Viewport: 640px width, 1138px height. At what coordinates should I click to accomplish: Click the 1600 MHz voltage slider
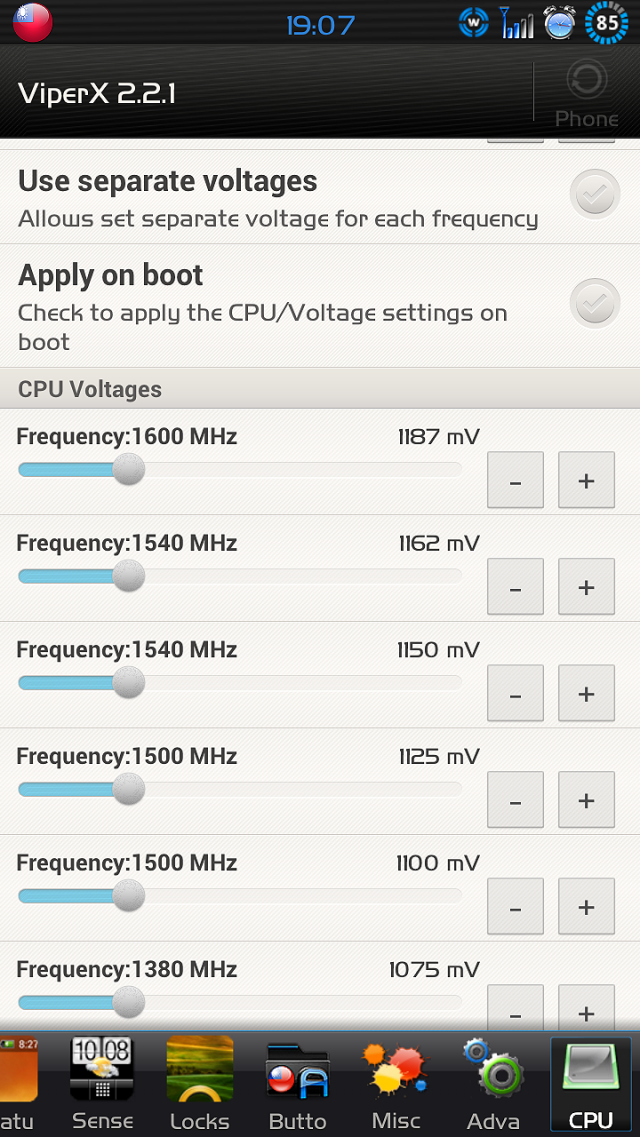click(239, 470)
